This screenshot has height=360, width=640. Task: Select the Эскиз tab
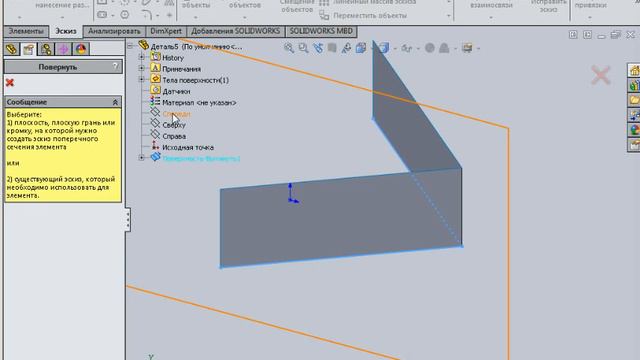point(66,31)
